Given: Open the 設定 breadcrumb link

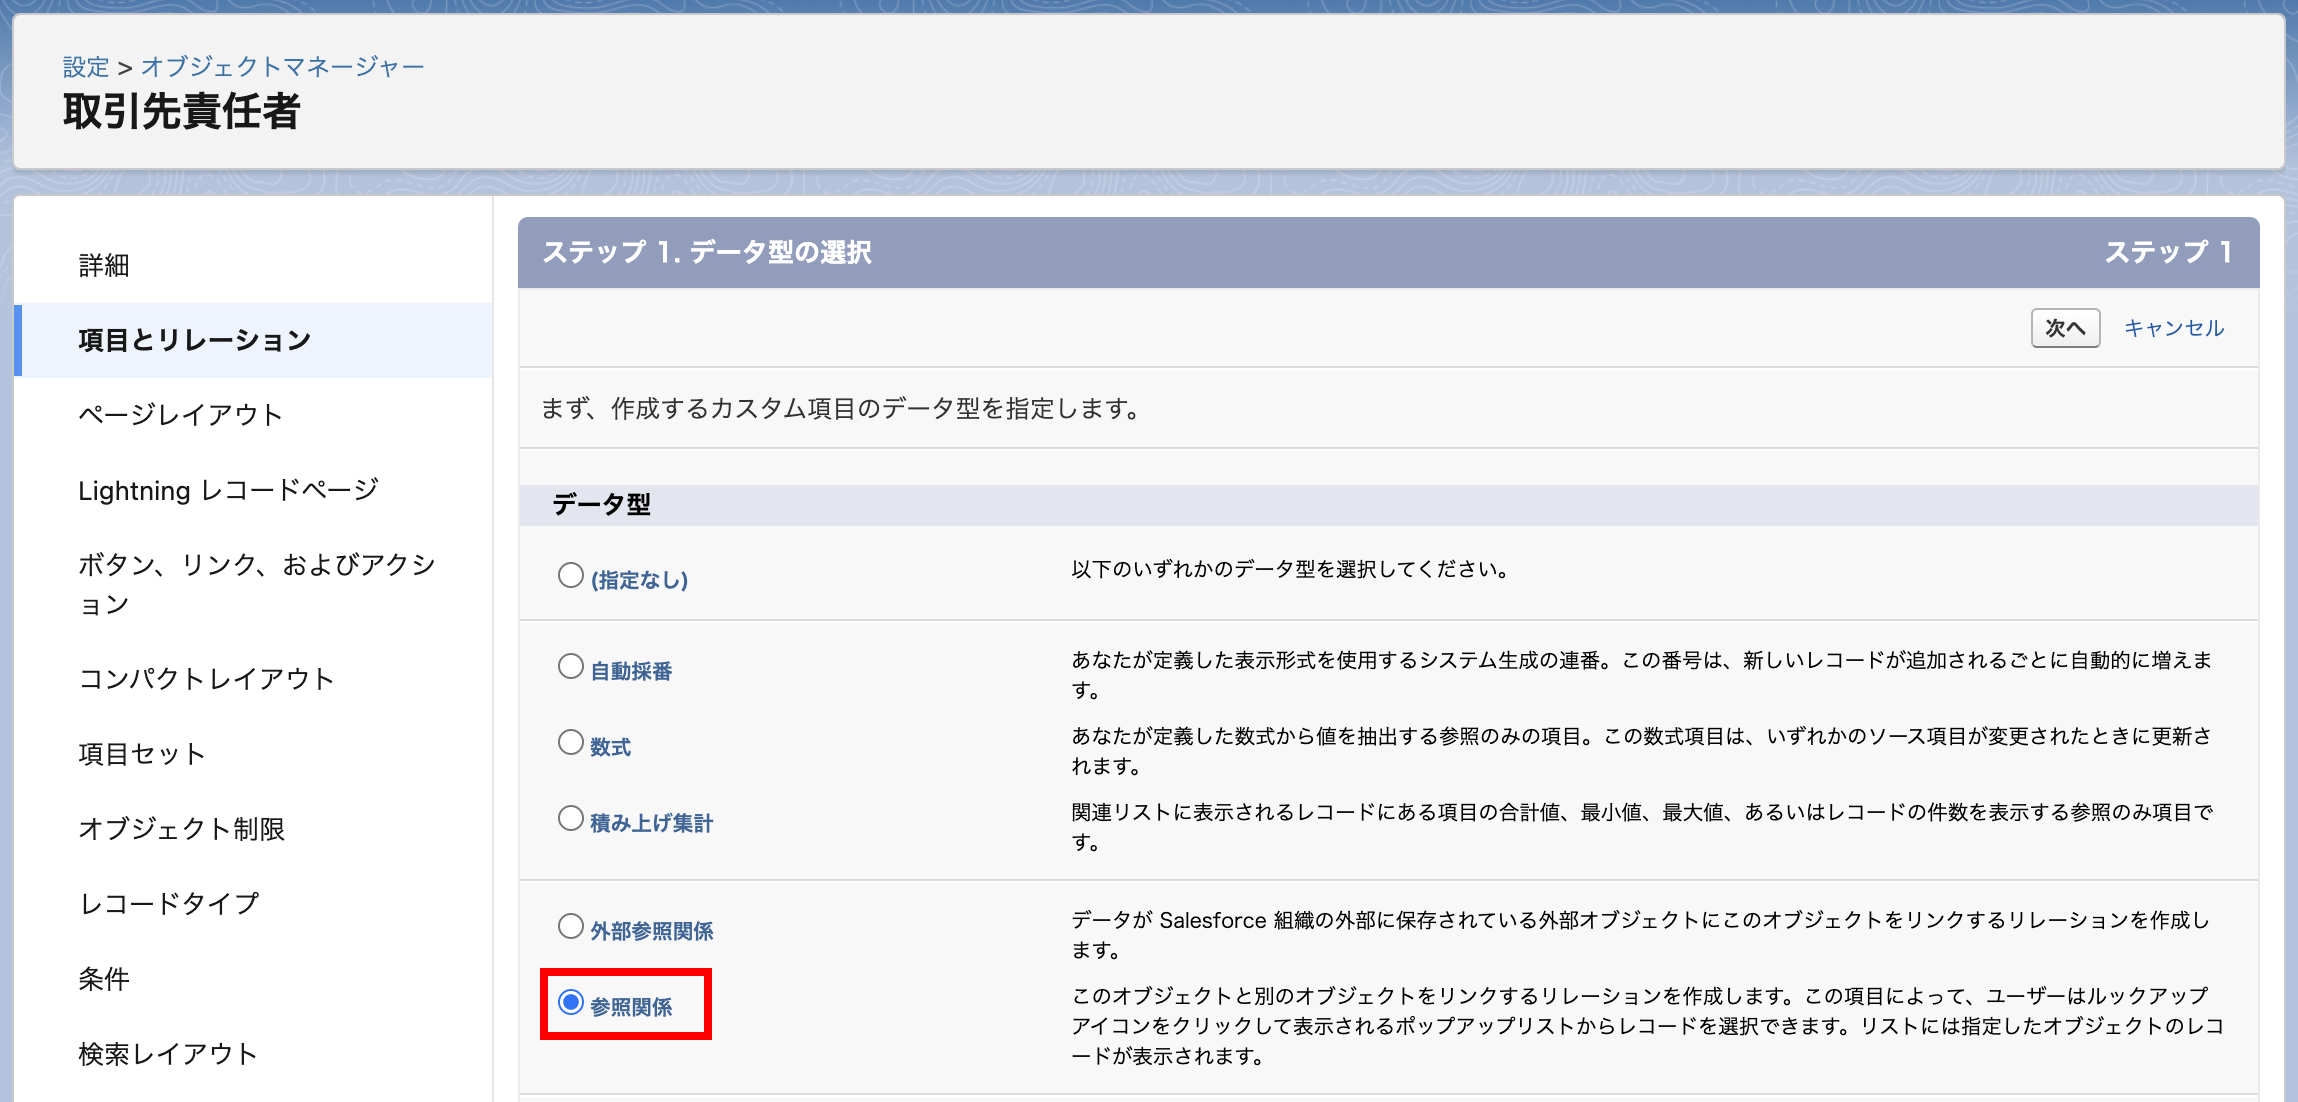Looking at the screenshot, I should [x=86, y=67].
